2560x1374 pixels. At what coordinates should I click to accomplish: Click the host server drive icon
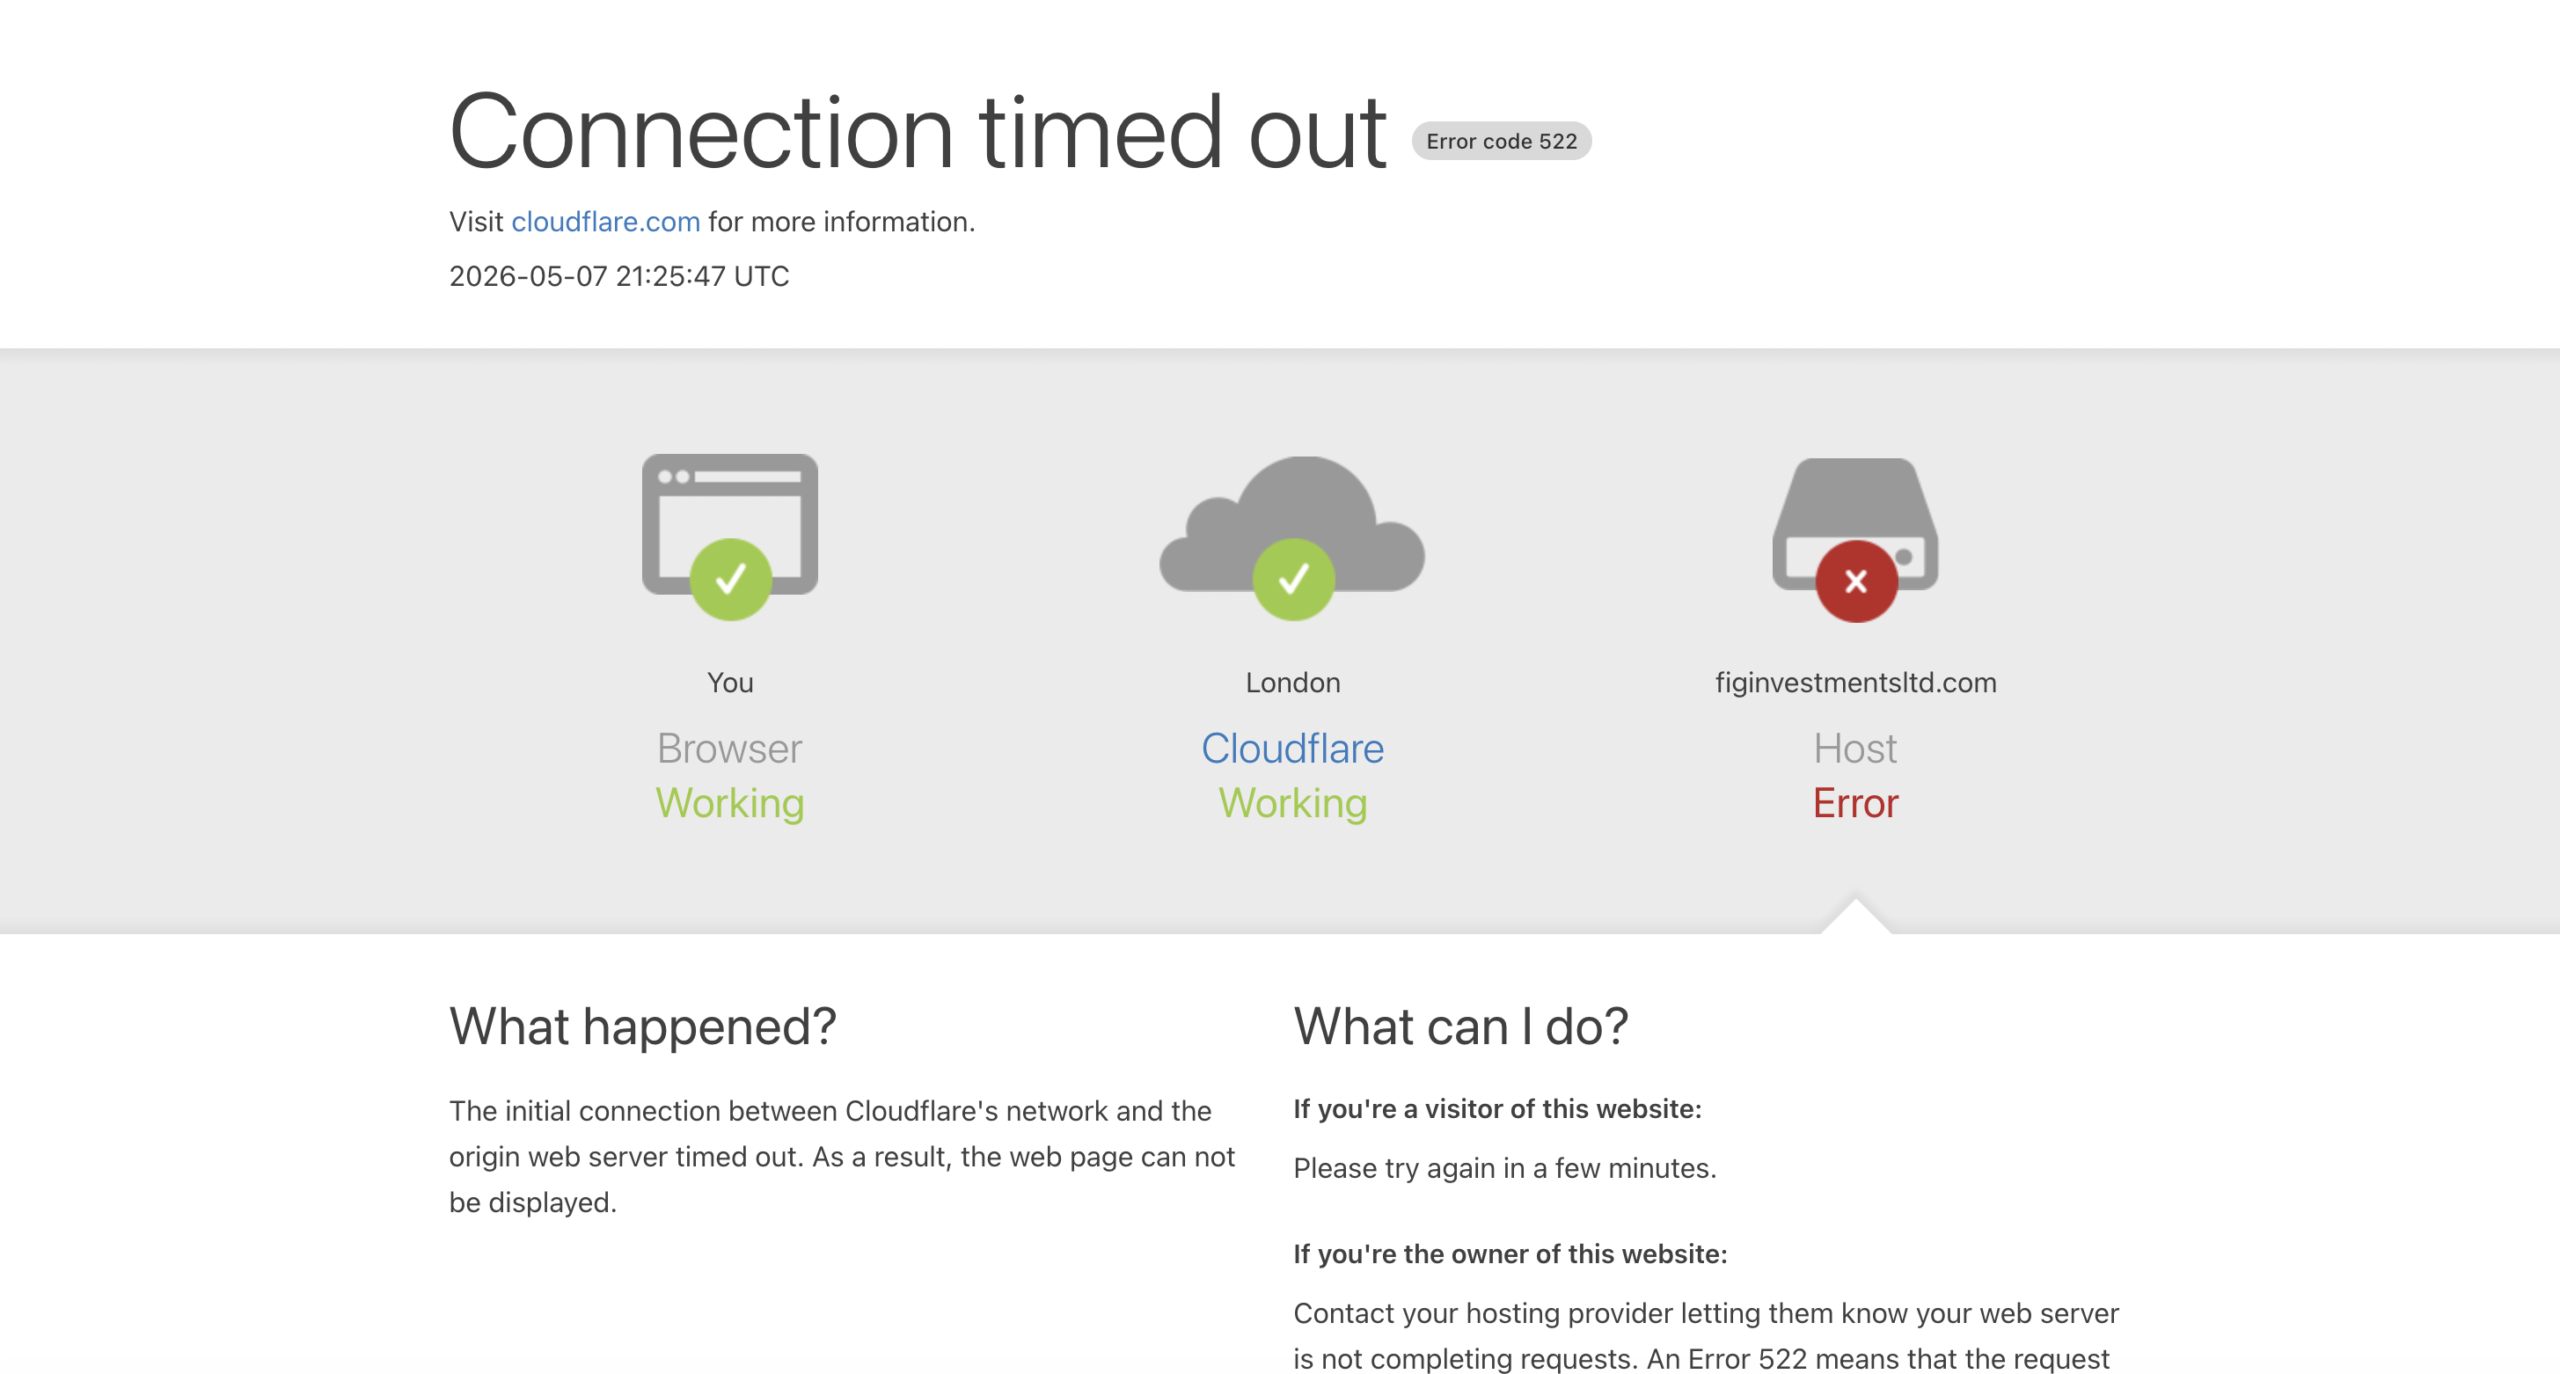(x=1855, y=523)
